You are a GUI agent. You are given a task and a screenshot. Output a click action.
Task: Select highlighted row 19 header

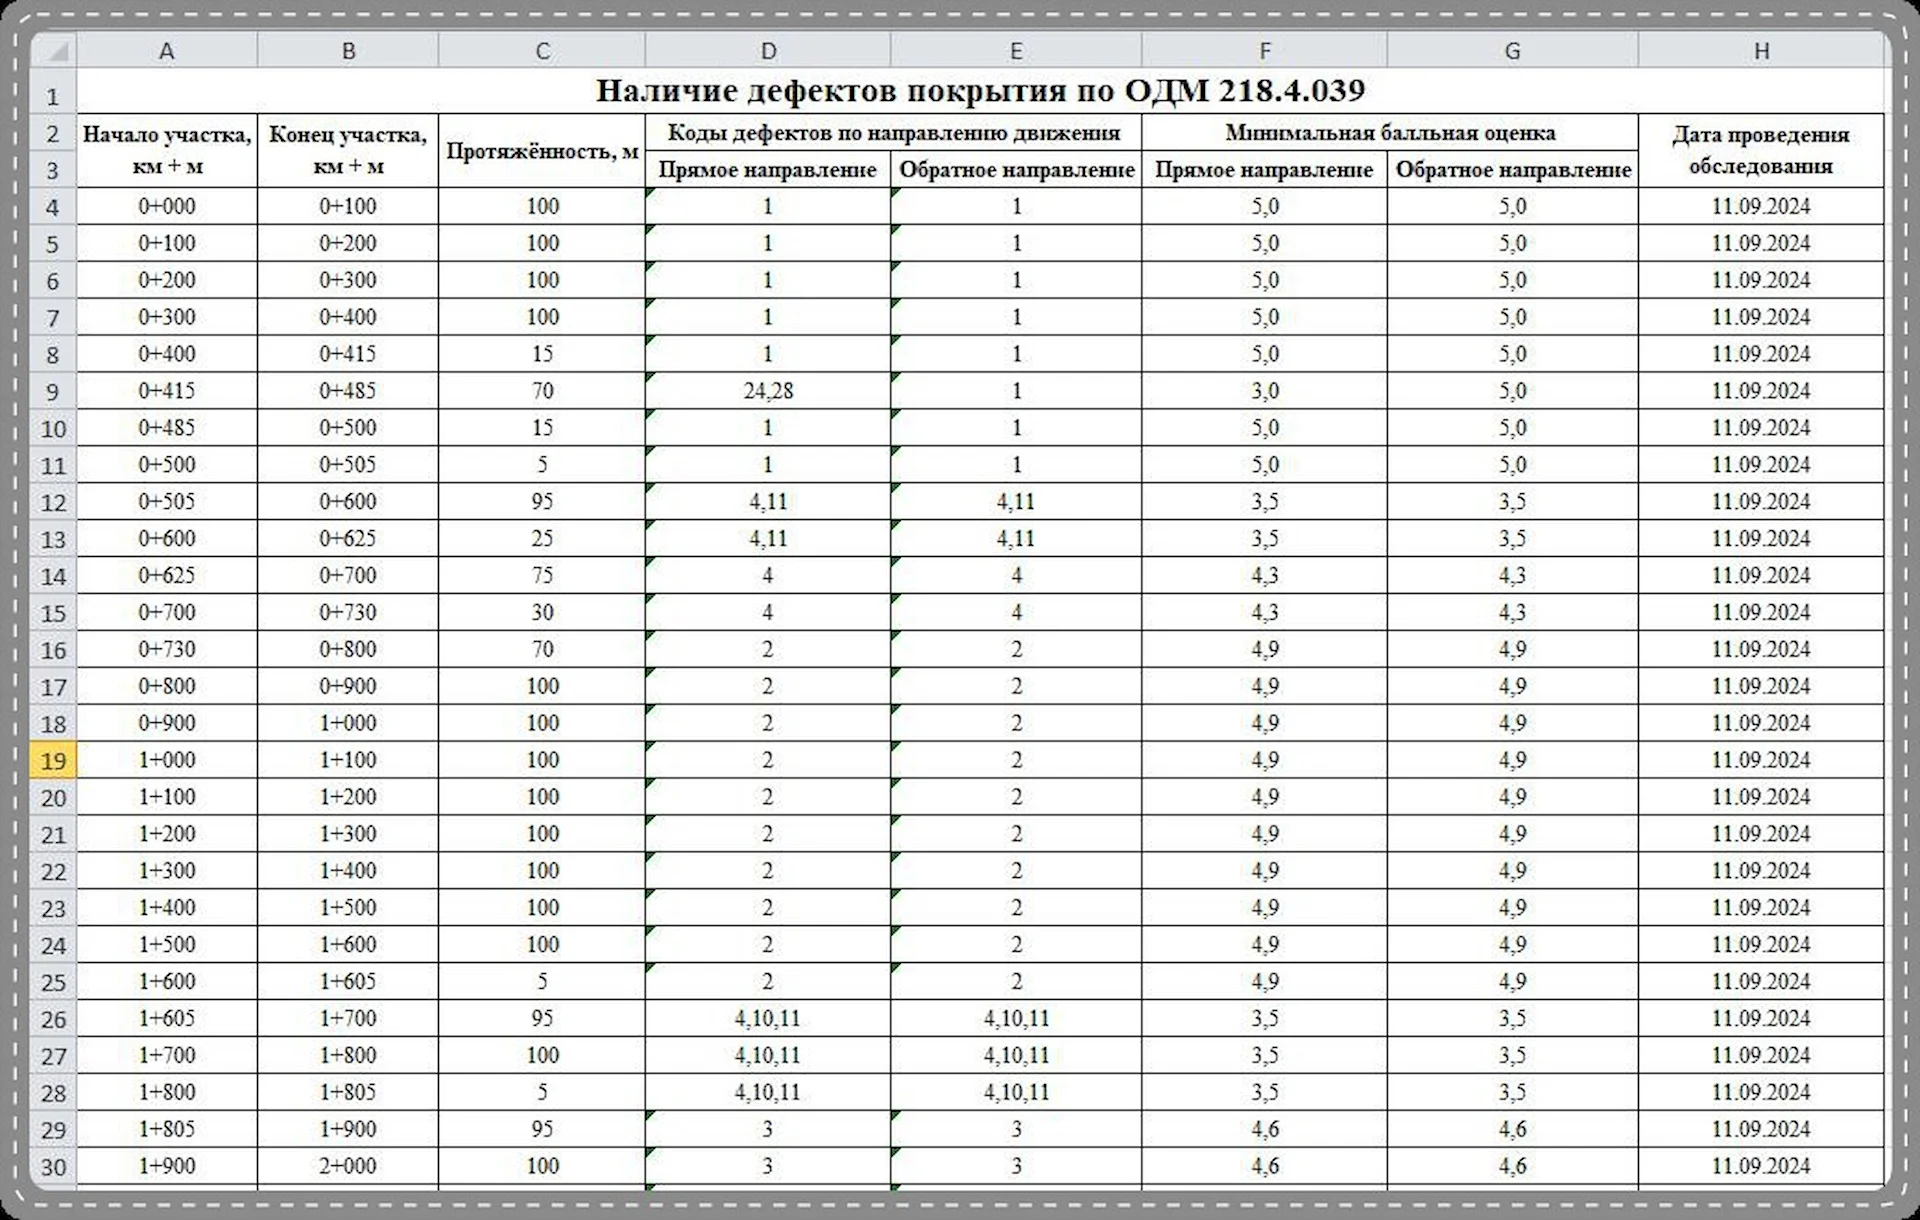pos(53,761)
